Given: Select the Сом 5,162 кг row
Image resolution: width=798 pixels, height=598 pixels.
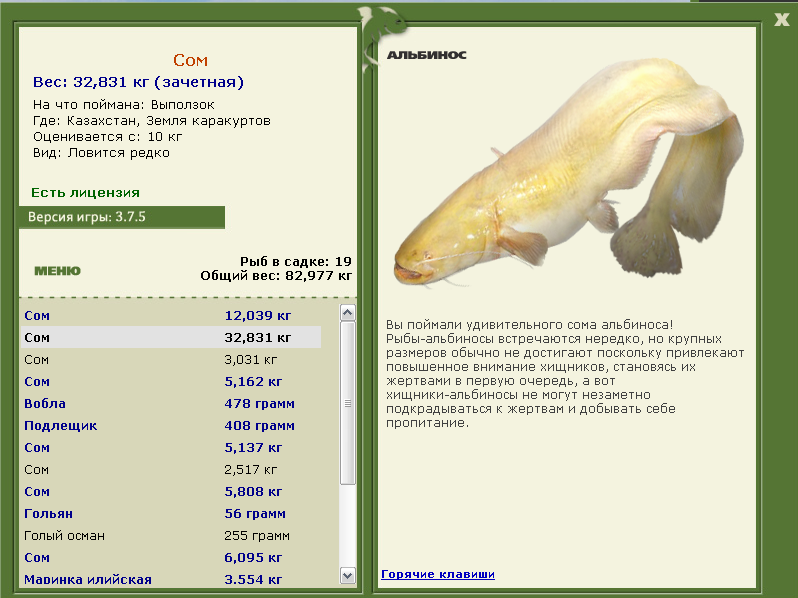Looking at the screenshot, I should coord(170,382).
